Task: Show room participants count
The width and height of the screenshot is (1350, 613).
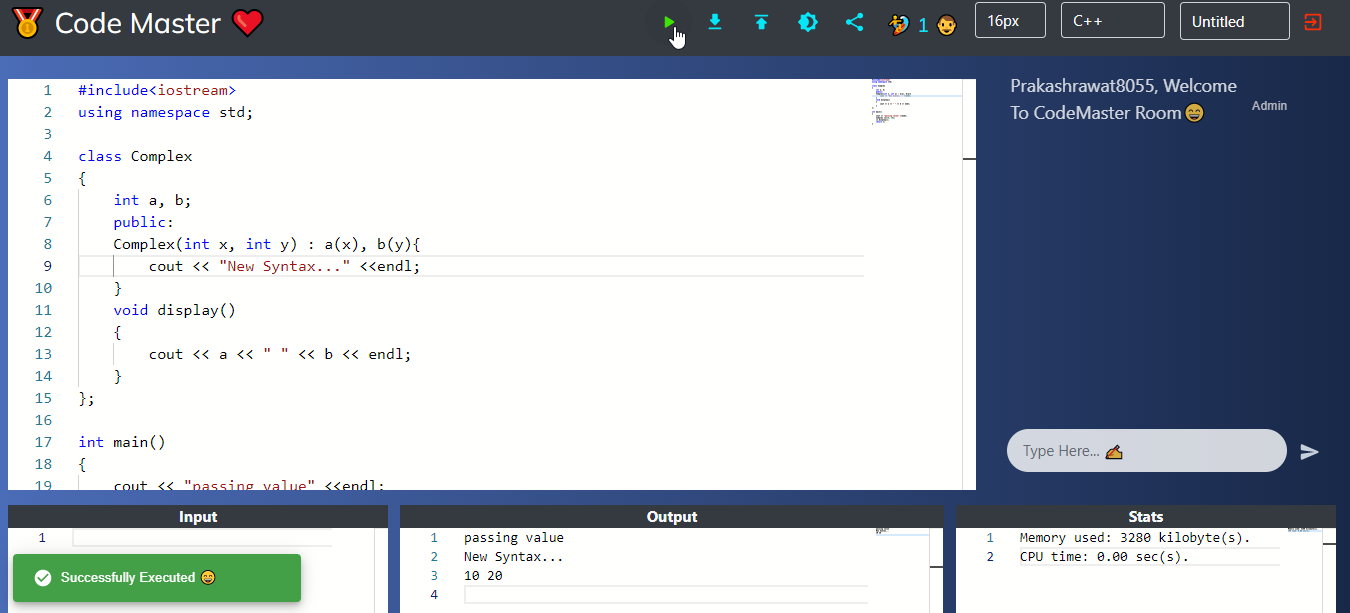Action: point(923,24)
